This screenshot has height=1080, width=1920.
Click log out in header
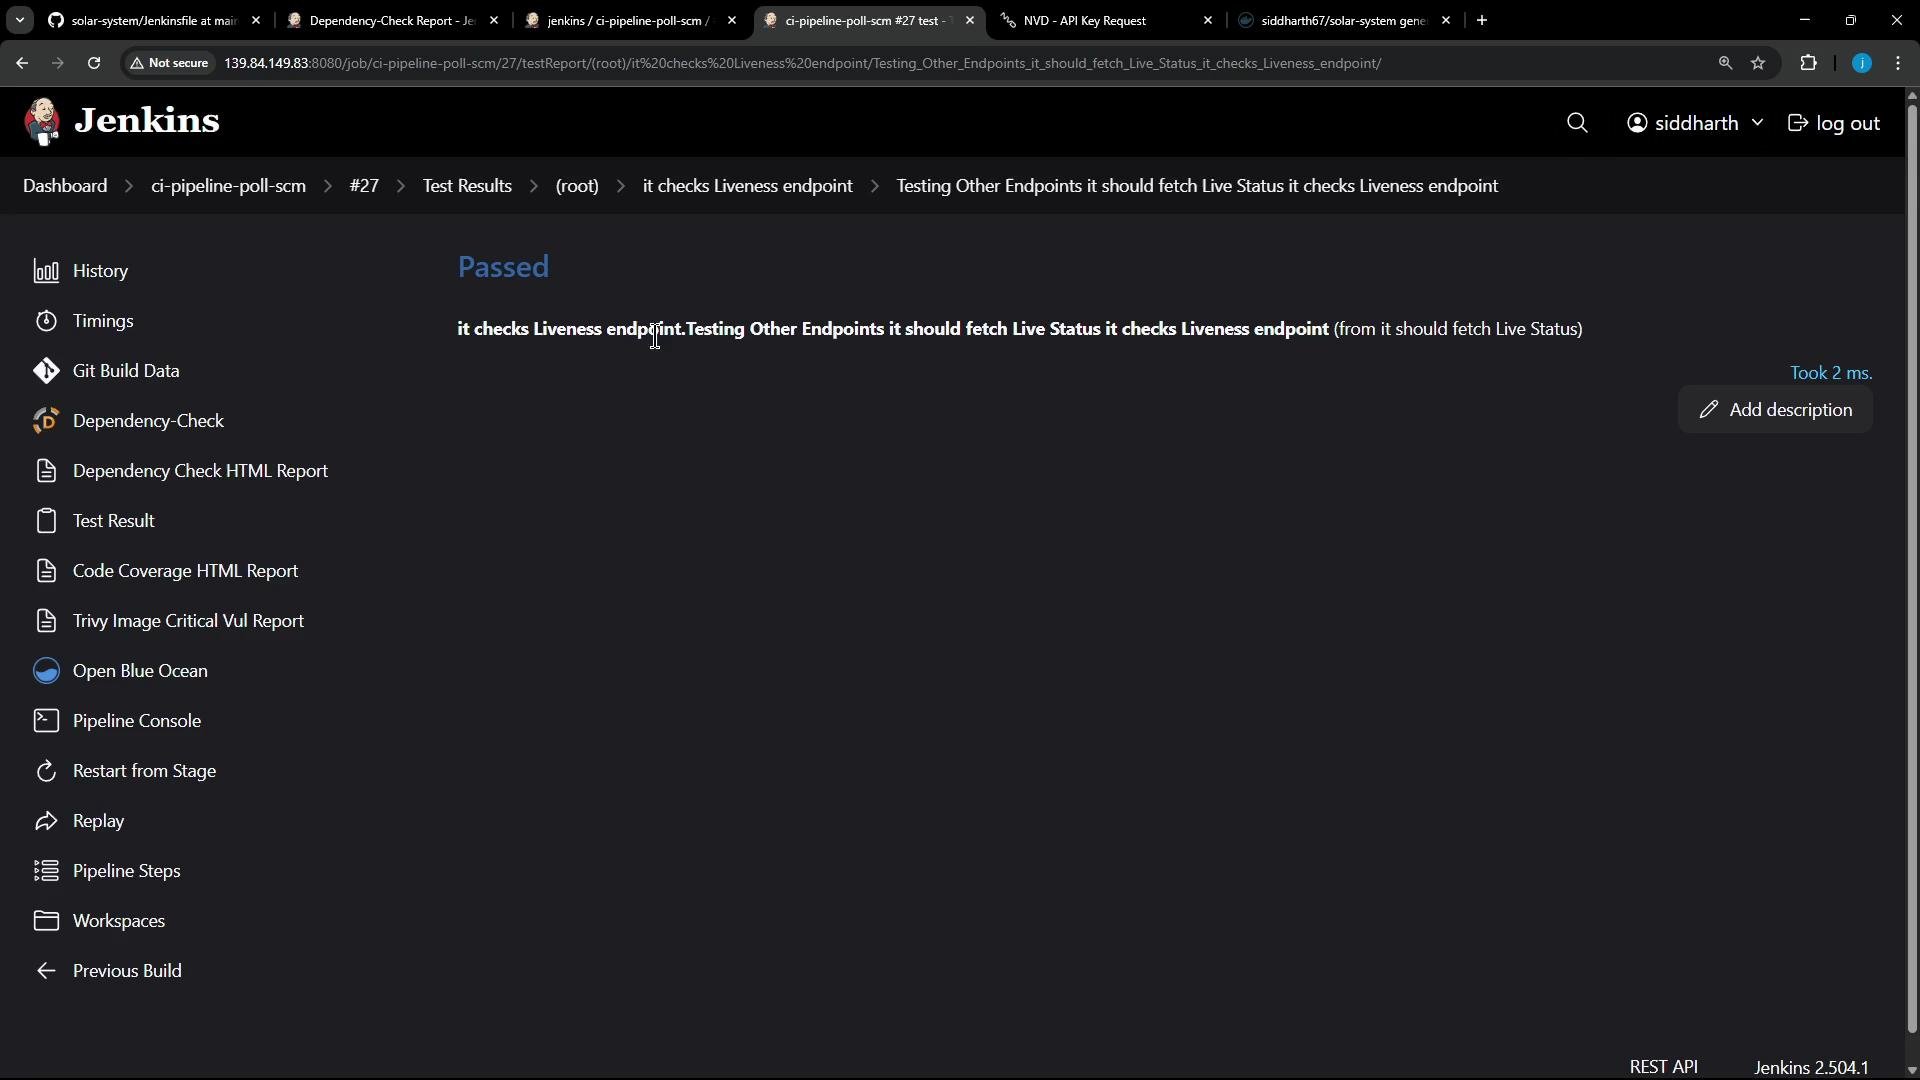point(1834,123)
